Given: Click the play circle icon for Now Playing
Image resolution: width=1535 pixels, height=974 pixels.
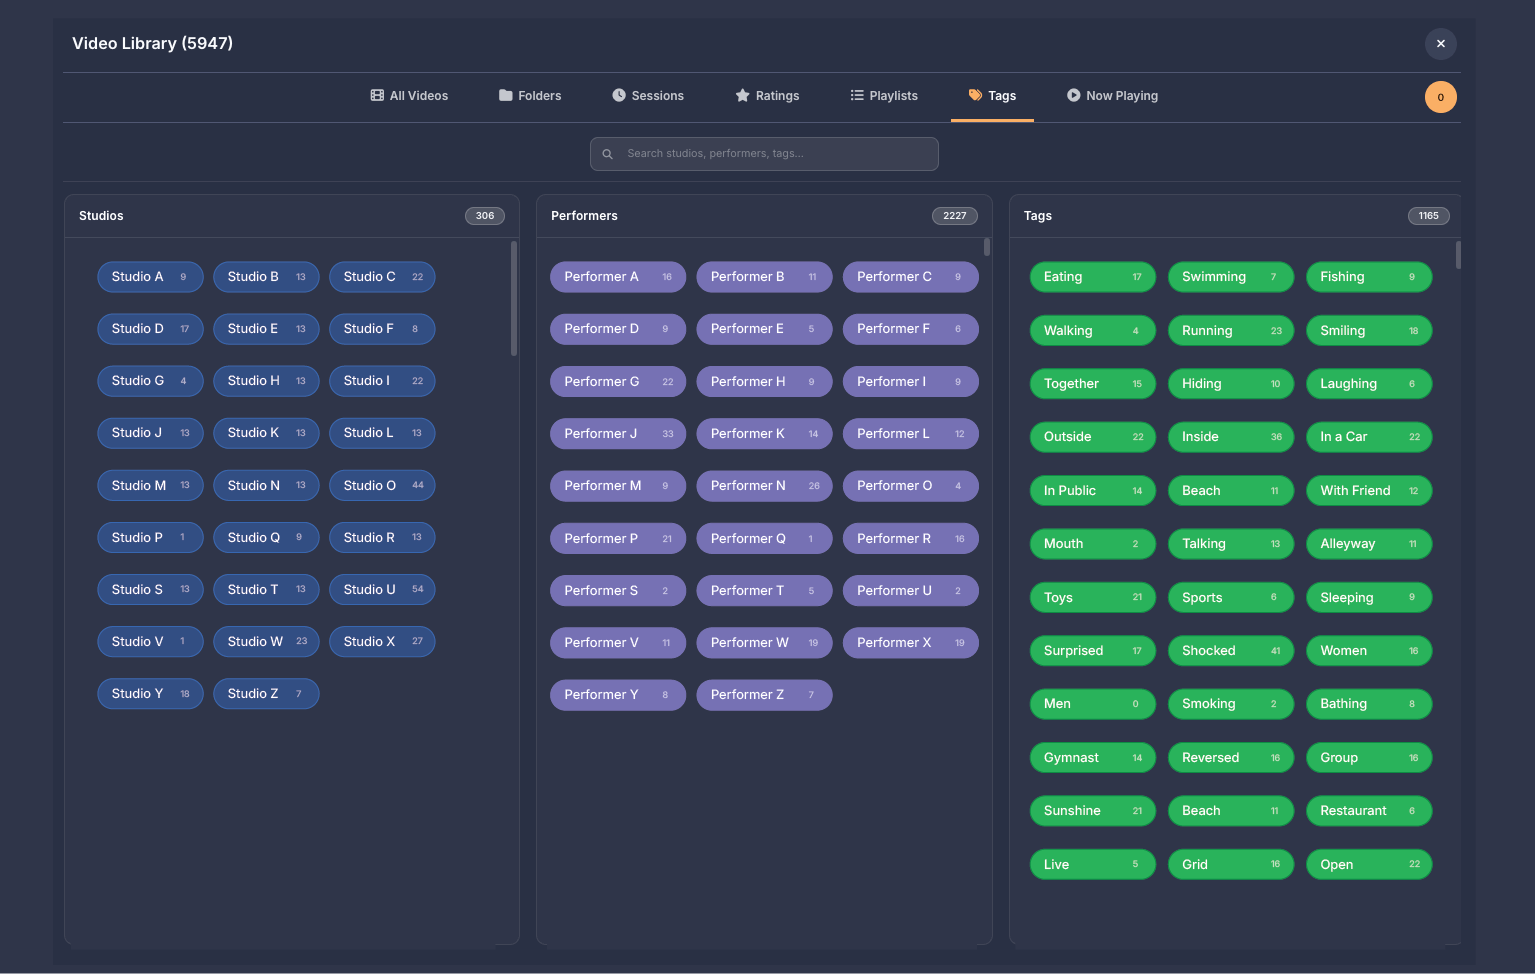Looking at the screenshot, I should 1073,96.
